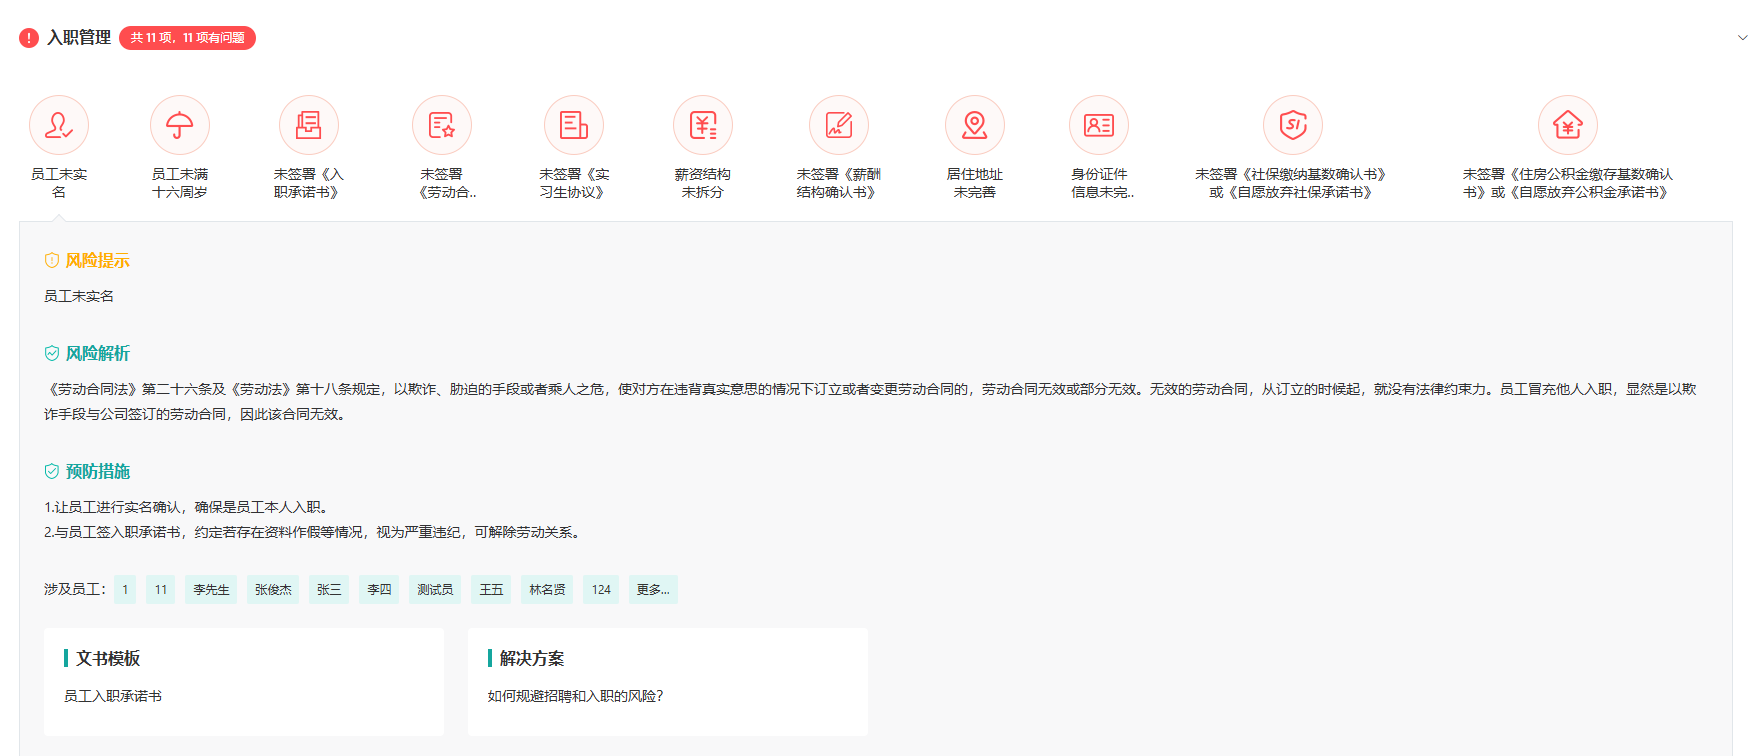Image resolution: width=1761 pixels, height=756 pixels.
Task: Select employee tag 林名贤
Action: point(547,590)
